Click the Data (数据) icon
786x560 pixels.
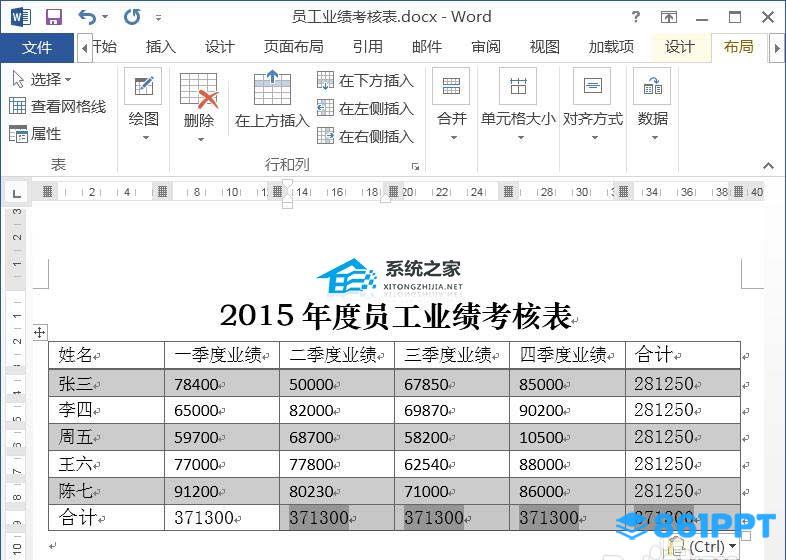click(x=652, y=86)
